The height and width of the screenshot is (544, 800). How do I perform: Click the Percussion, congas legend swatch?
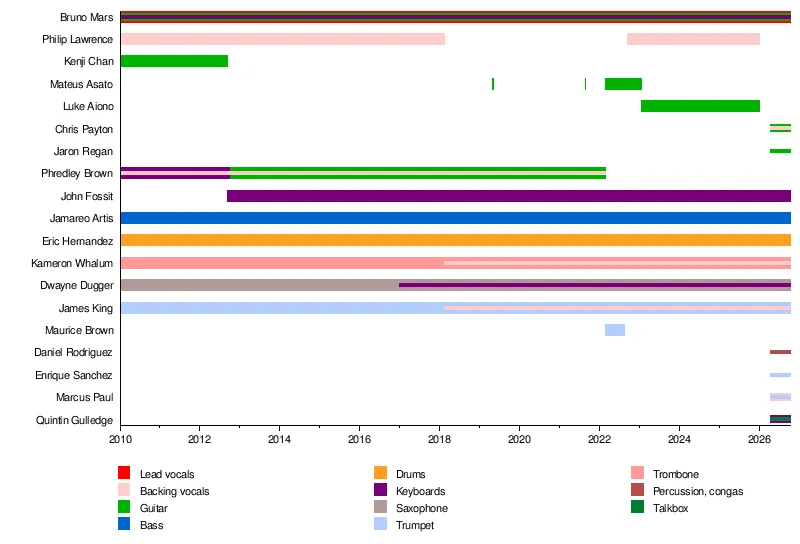pos(637,490)
